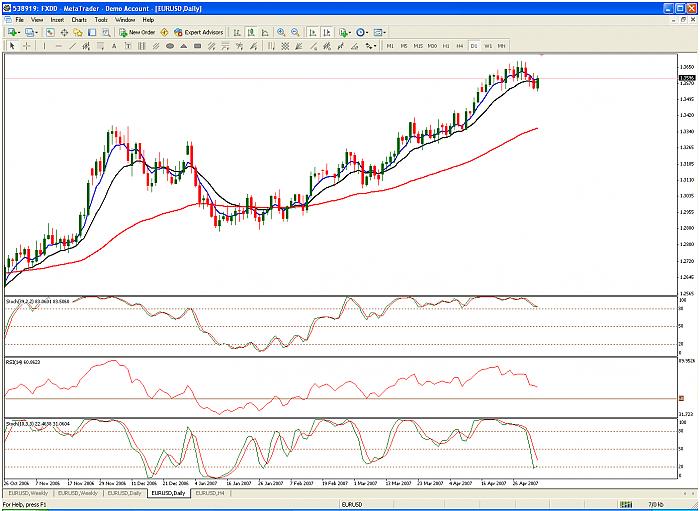Select the ellipse drawing tool
Viewport: 700px width, 511px height.
point(170,46)
